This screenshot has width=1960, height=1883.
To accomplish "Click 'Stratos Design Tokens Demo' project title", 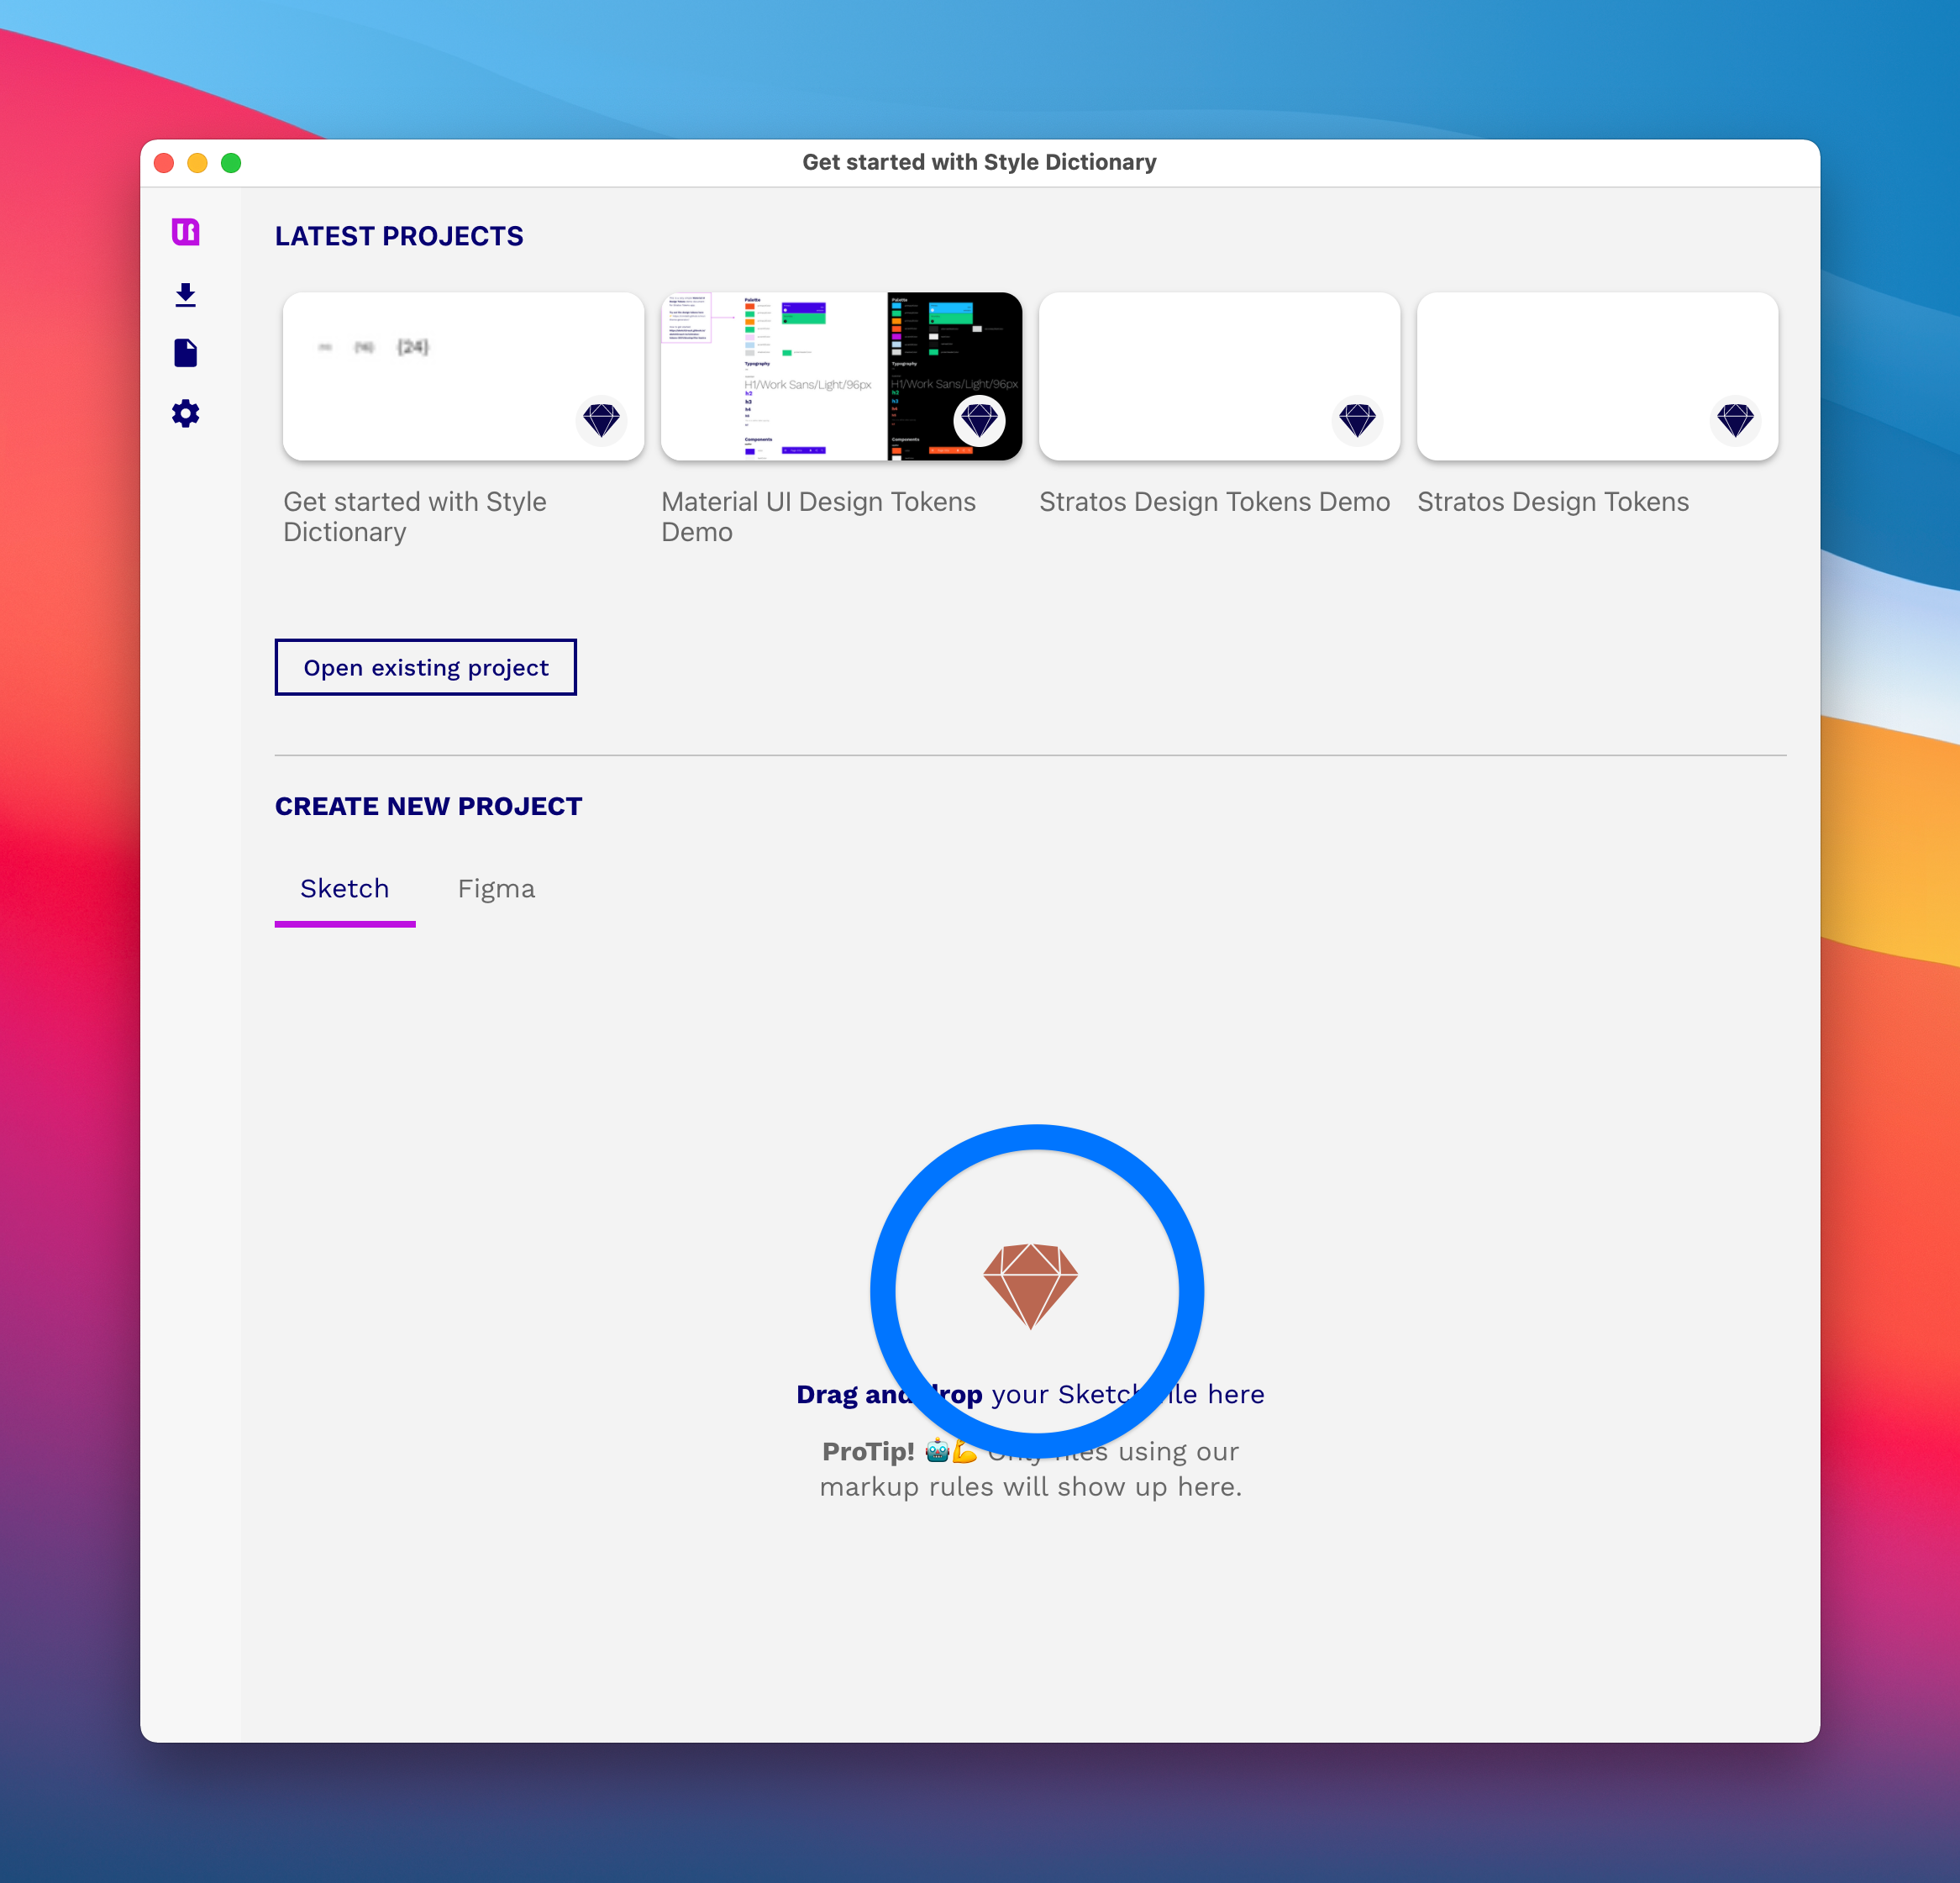I will (x=1214, y=501).
